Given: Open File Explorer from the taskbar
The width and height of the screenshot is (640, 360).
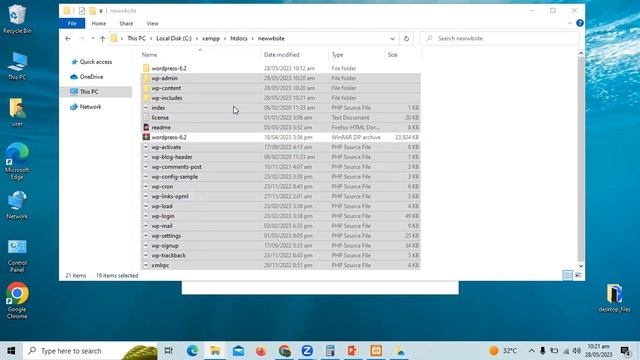Looking at the screenshot, I should pos(215,351).
